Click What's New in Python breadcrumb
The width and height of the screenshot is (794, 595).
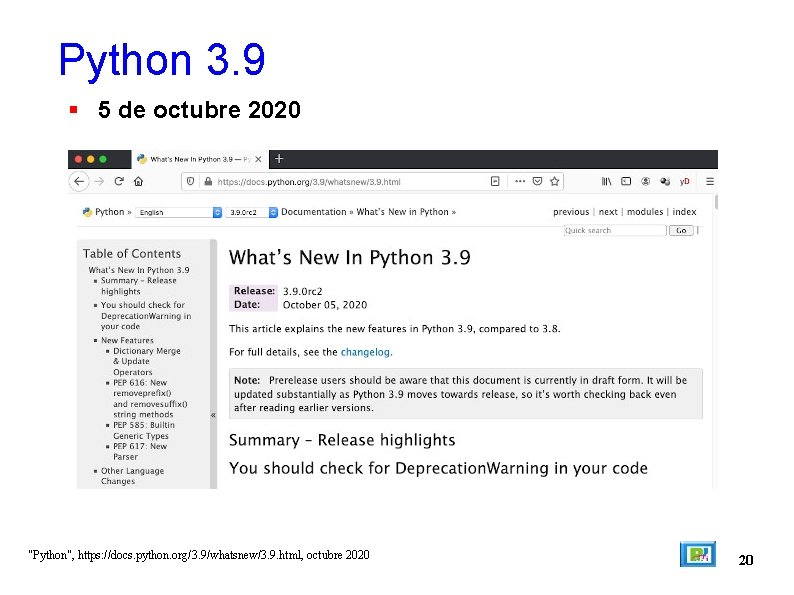pyautogui.click(x=403, y=212)
